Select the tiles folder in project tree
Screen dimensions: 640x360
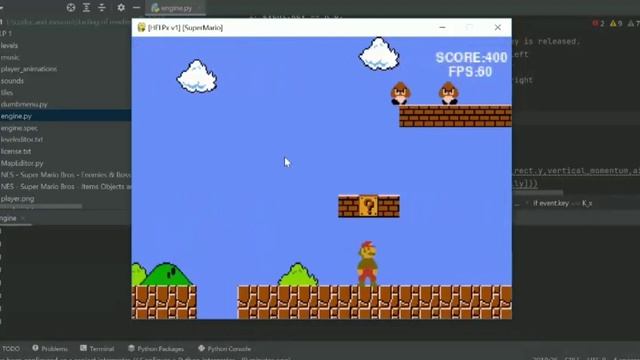point(7,93)
